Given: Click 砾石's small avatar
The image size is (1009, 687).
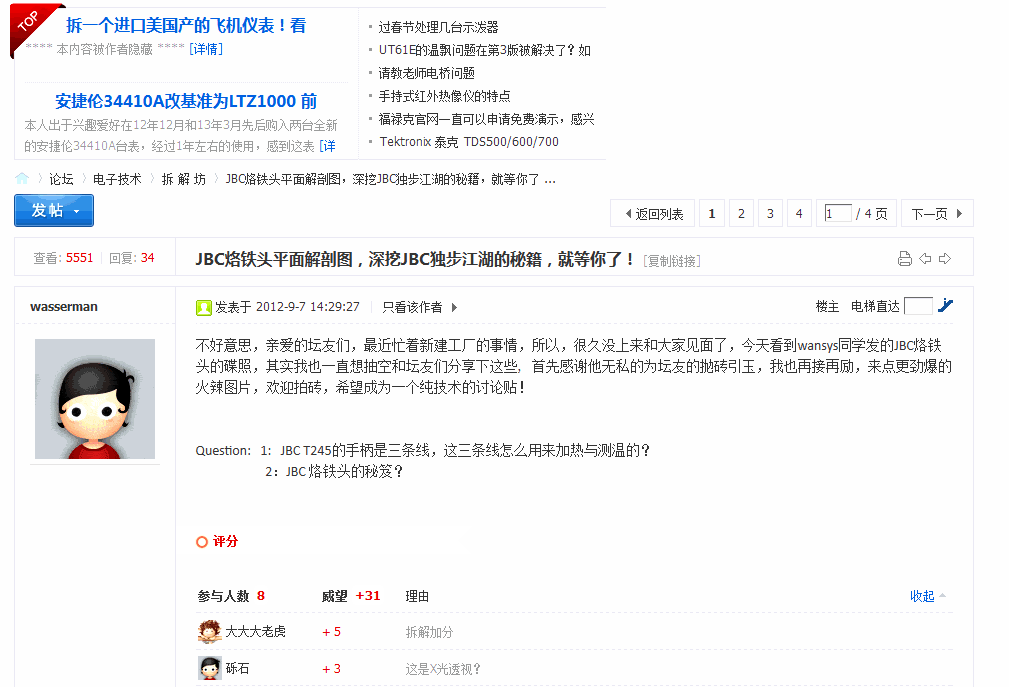Looking at the screenshot, I should [209, 668].
